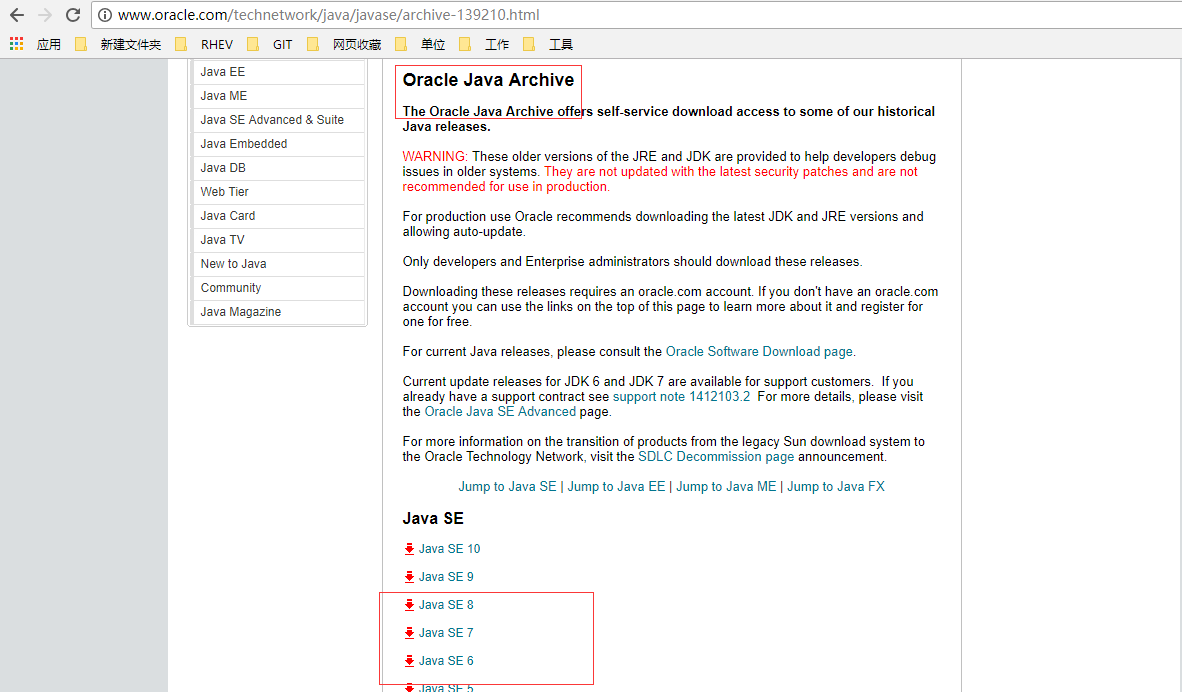Image resolution: width=1182 pixels, height=692 pixels.
Task: Open the 工具 bookmark folder
Action: tap(548, 44)
